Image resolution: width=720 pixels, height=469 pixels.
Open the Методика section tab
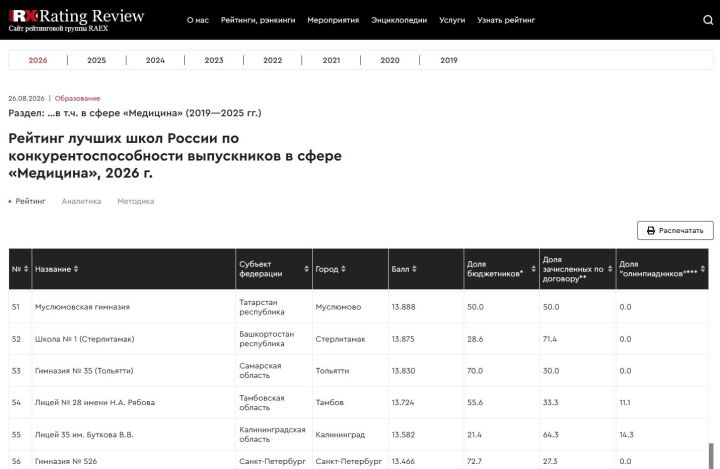coord(136,201)
